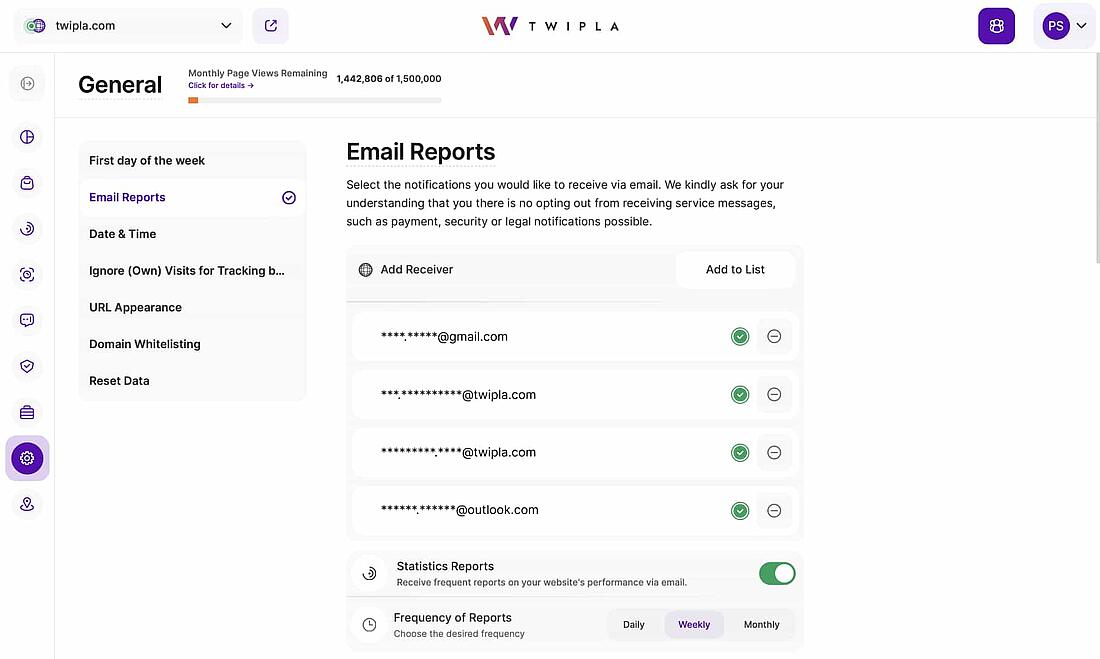Expand the PS user account menu chevron
The height and width of the screenshot is (659, 1100).
[1081, 26]
